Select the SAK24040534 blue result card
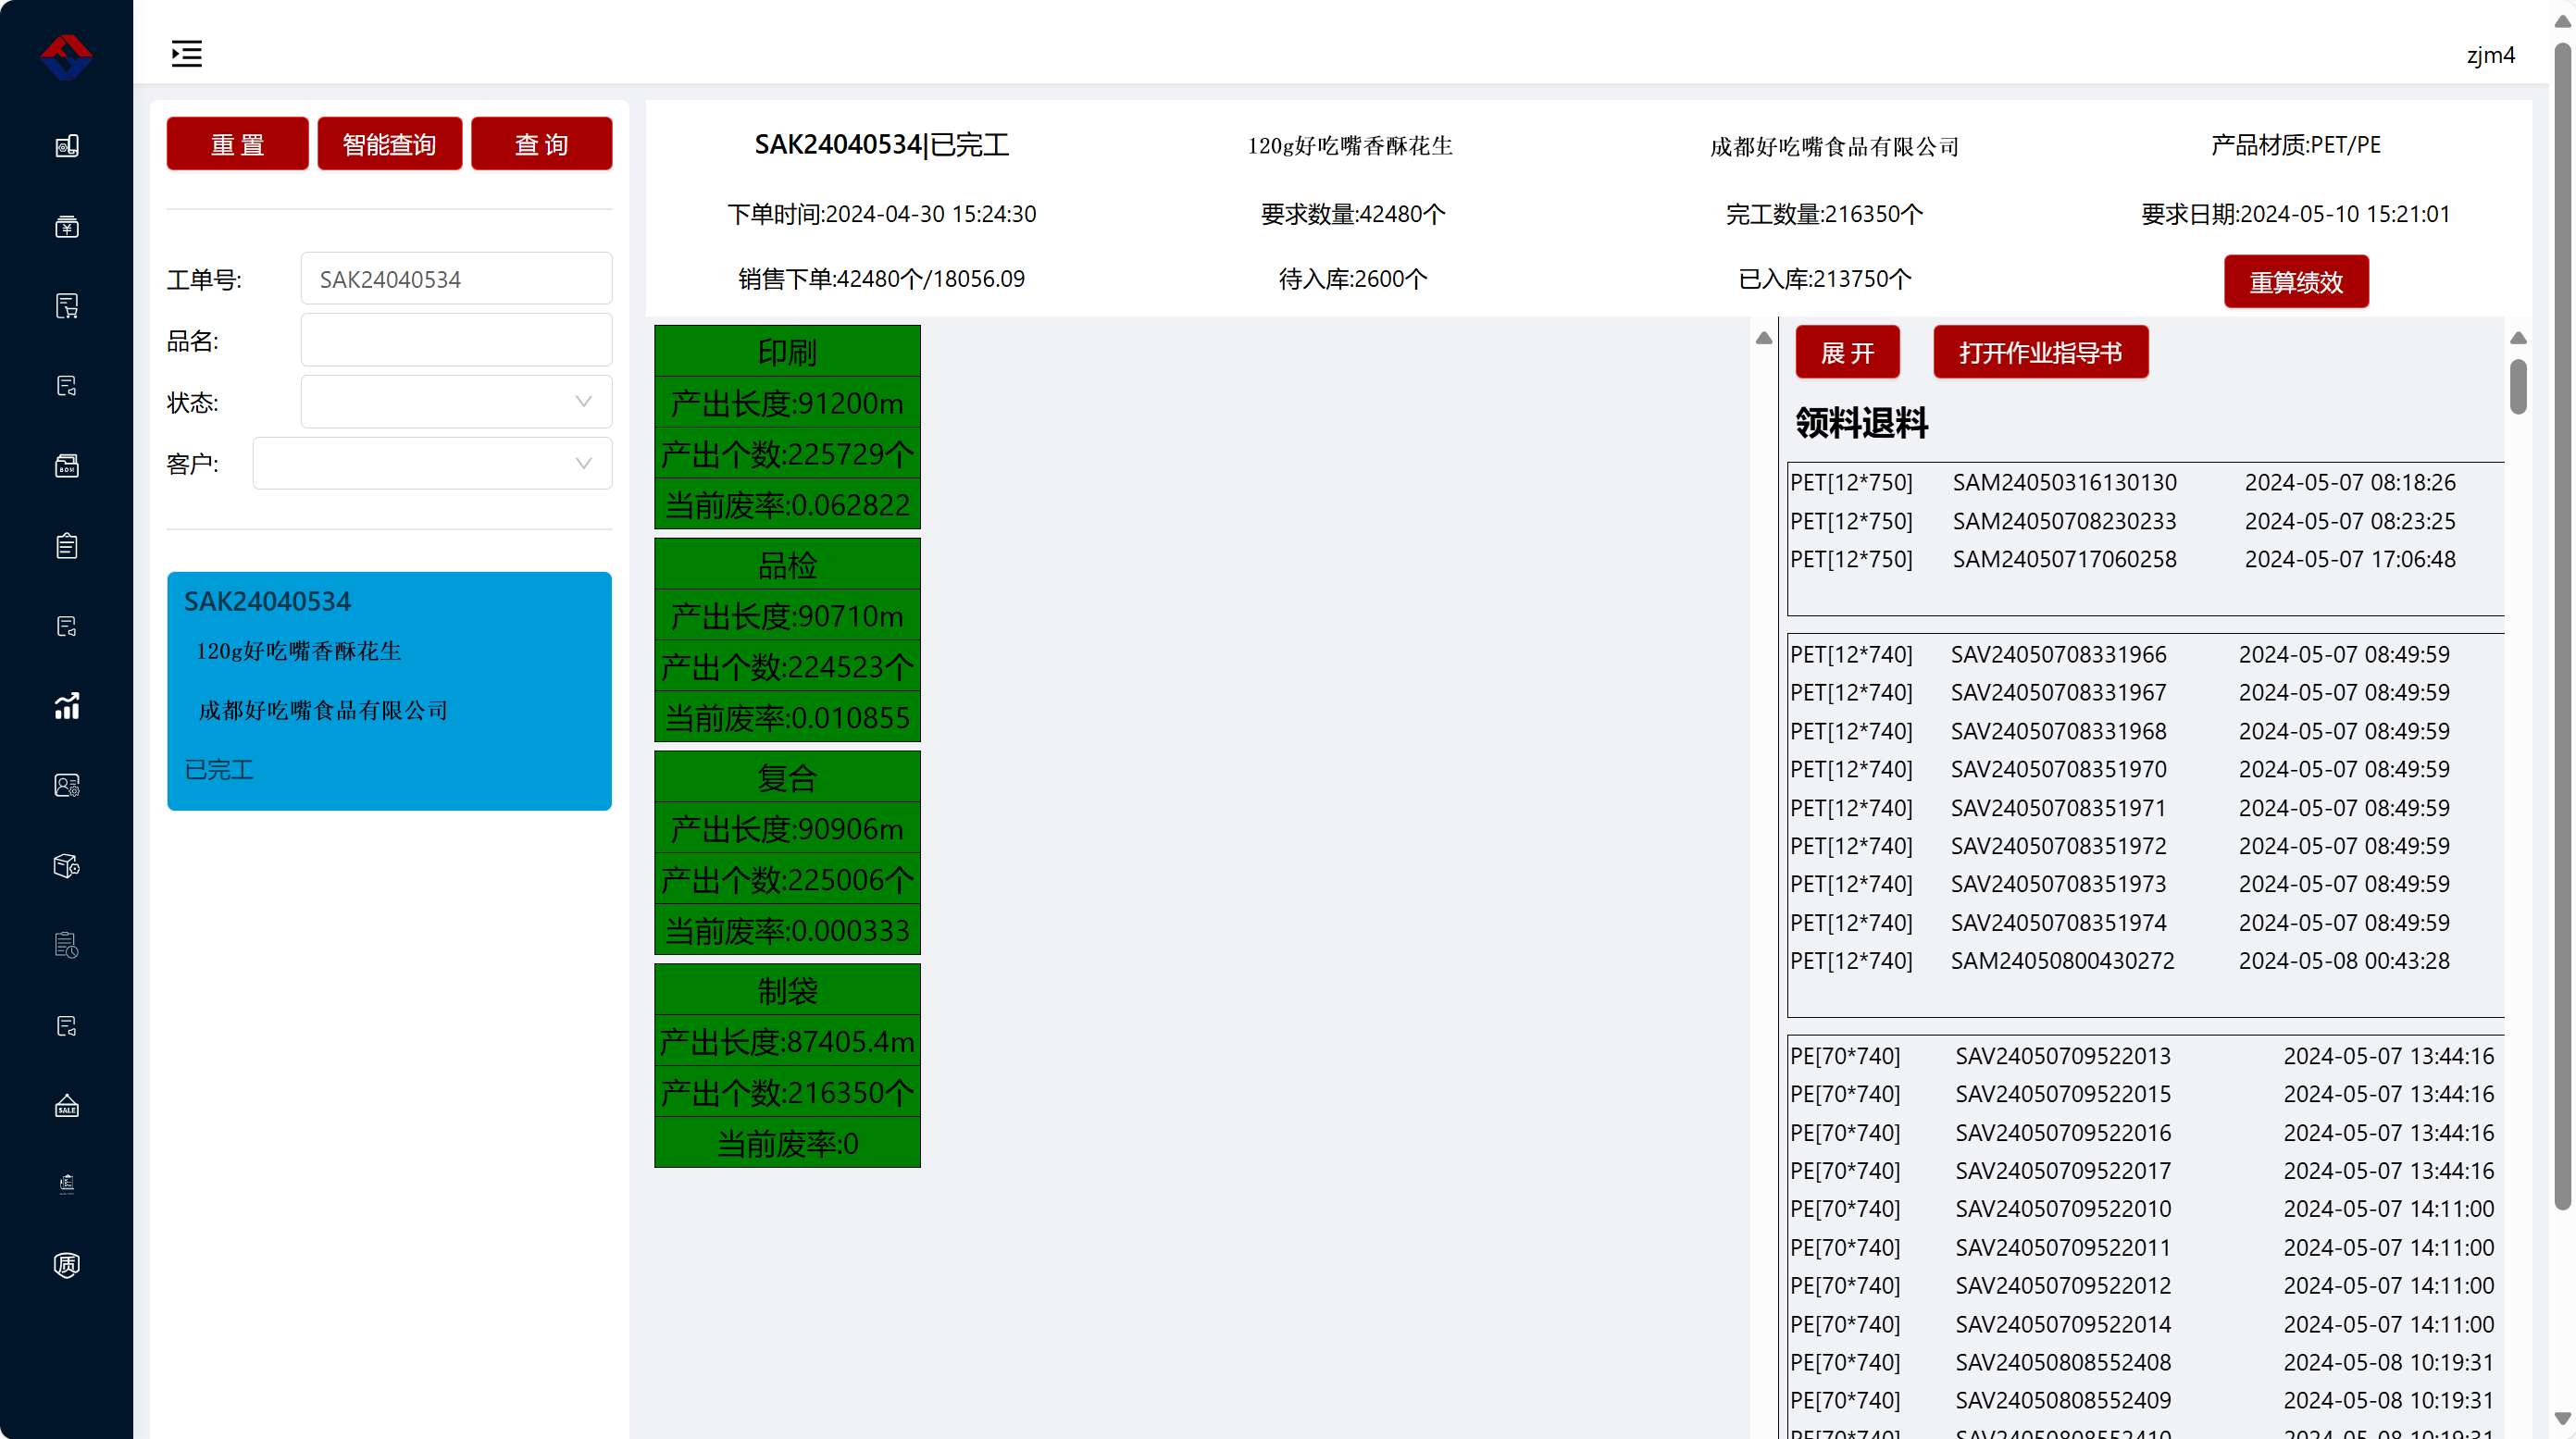This screenshot has width=2576, height=1439. (389, 691)
